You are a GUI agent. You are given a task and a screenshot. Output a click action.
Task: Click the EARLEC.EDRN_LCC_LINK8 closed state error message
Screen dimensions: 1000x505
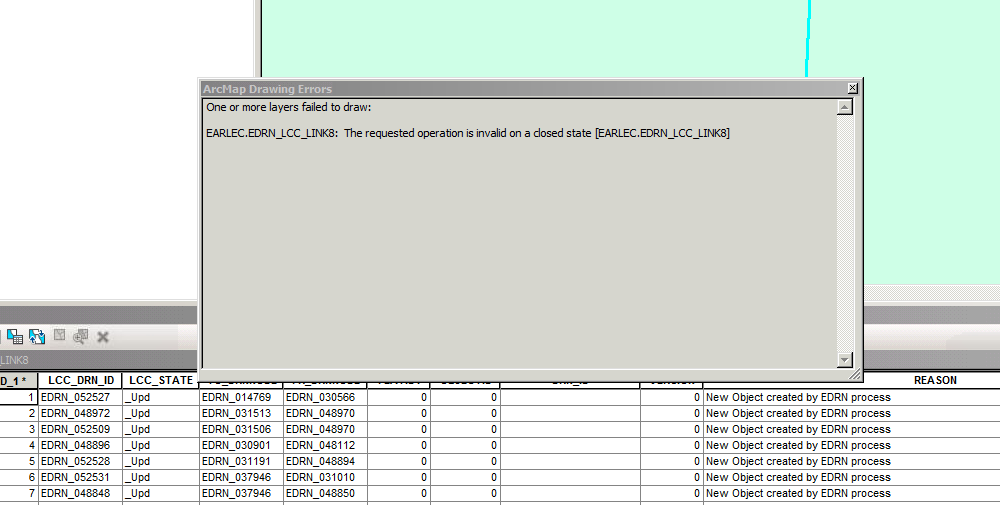pyautogui.click(x=467, y=133)
